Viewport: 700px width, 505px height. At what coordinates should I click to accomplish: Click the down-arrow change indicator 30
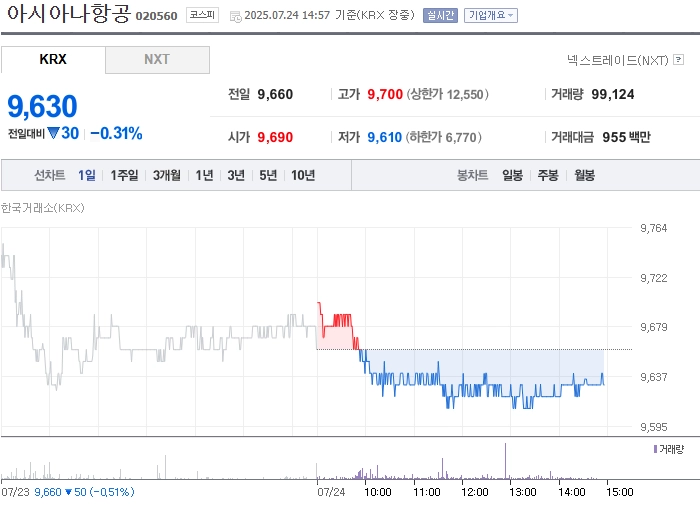coord(63,133)
